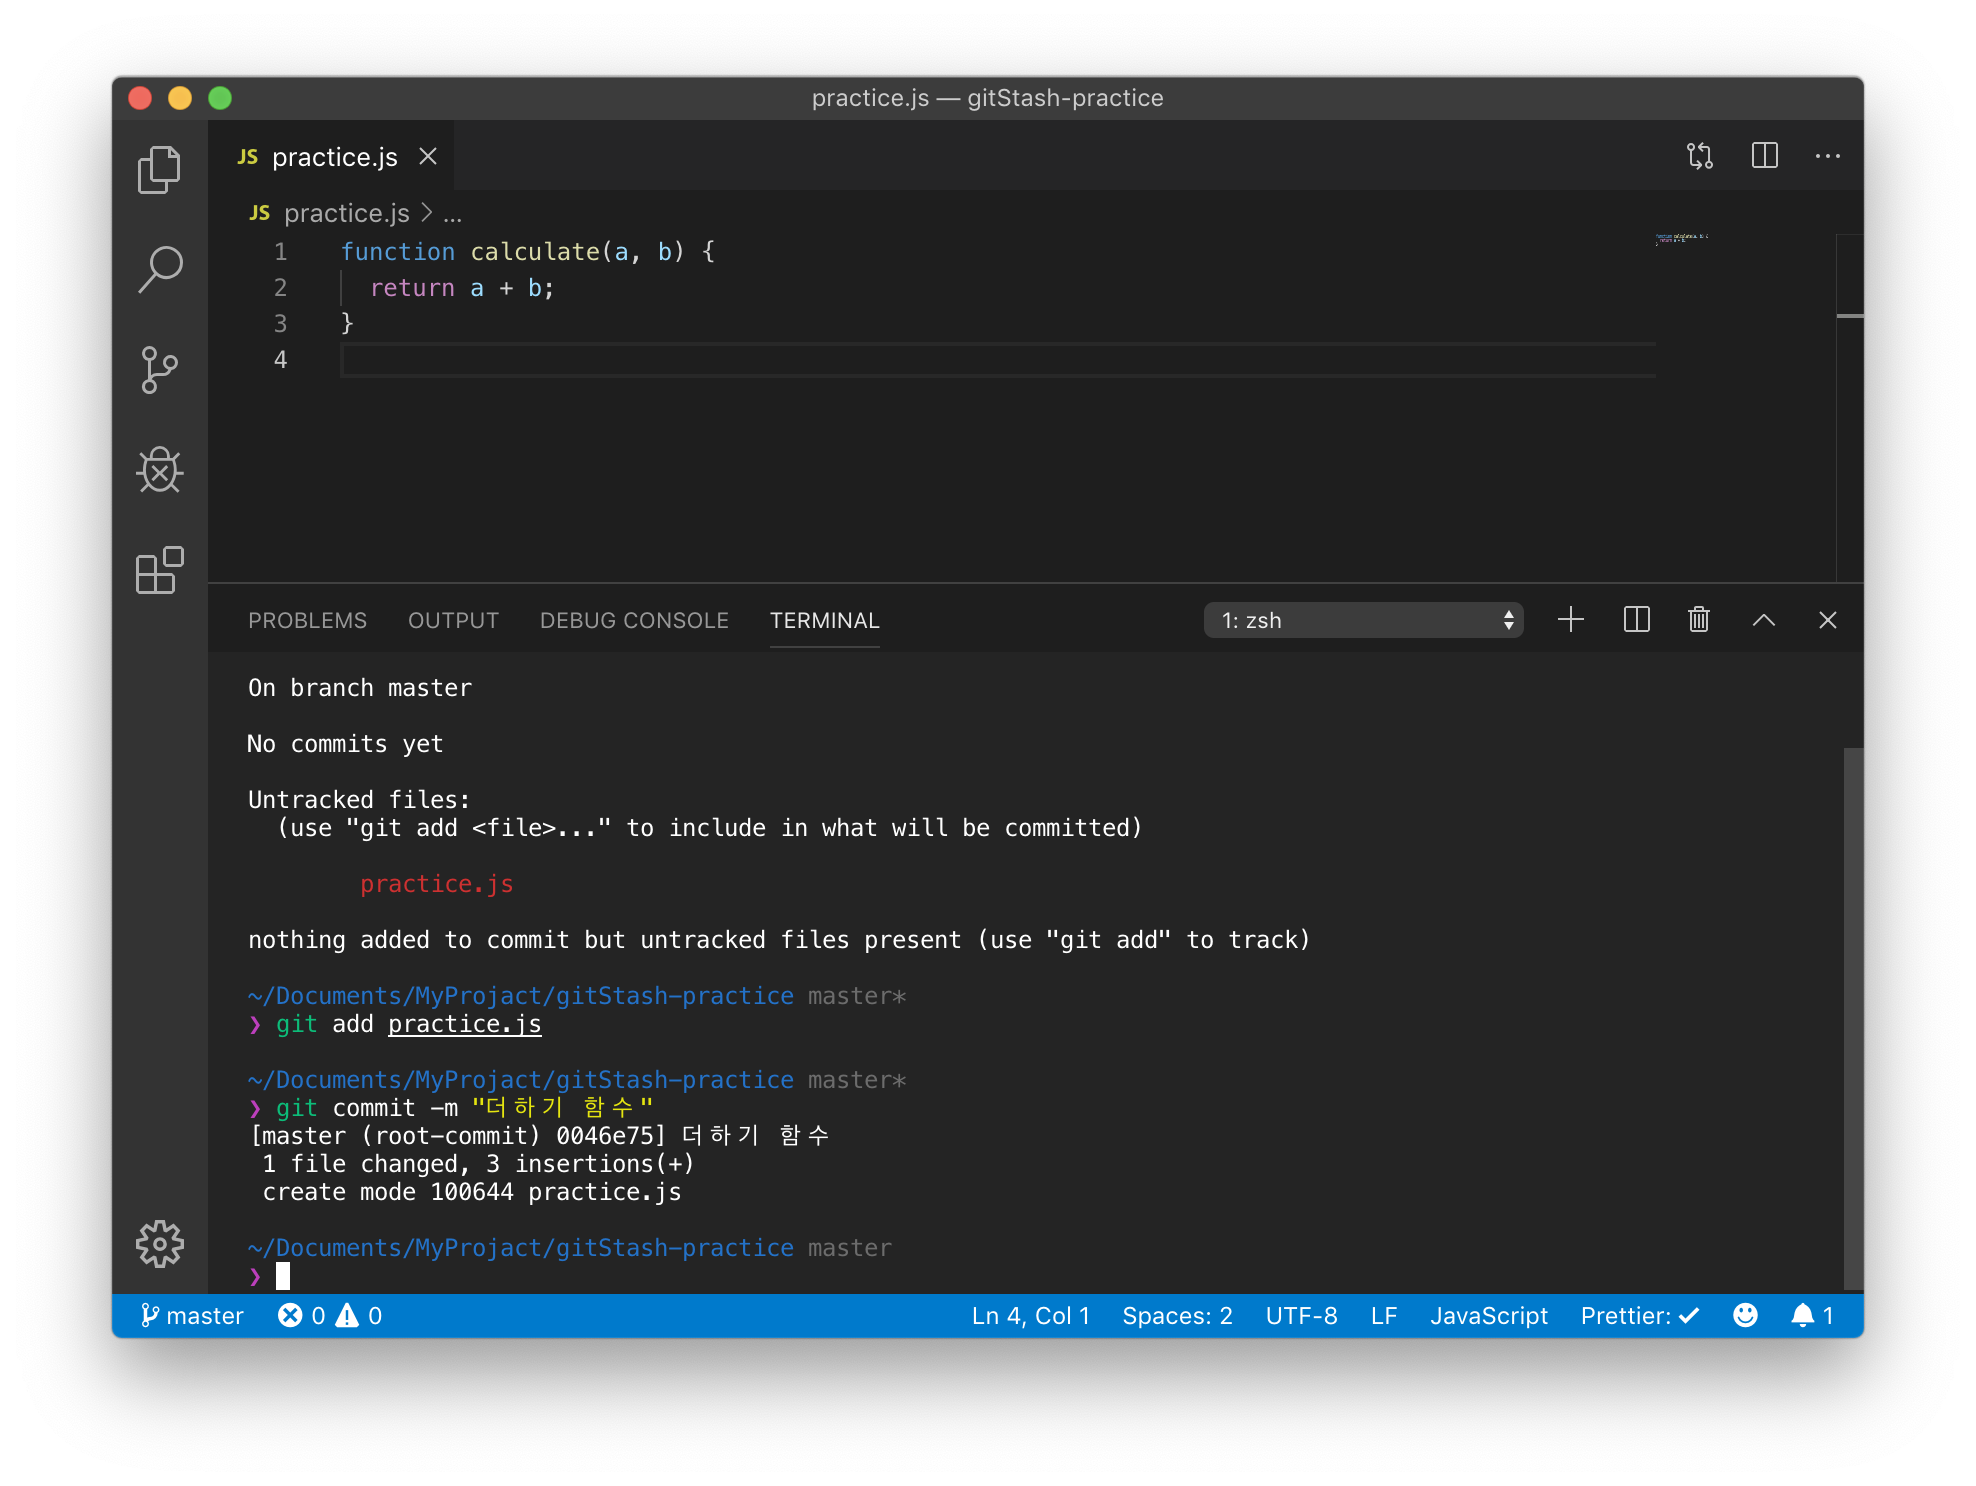Kill terminal with the trash icon
Viewport: 1976px width, 1486px height.
click(1699, 620)
